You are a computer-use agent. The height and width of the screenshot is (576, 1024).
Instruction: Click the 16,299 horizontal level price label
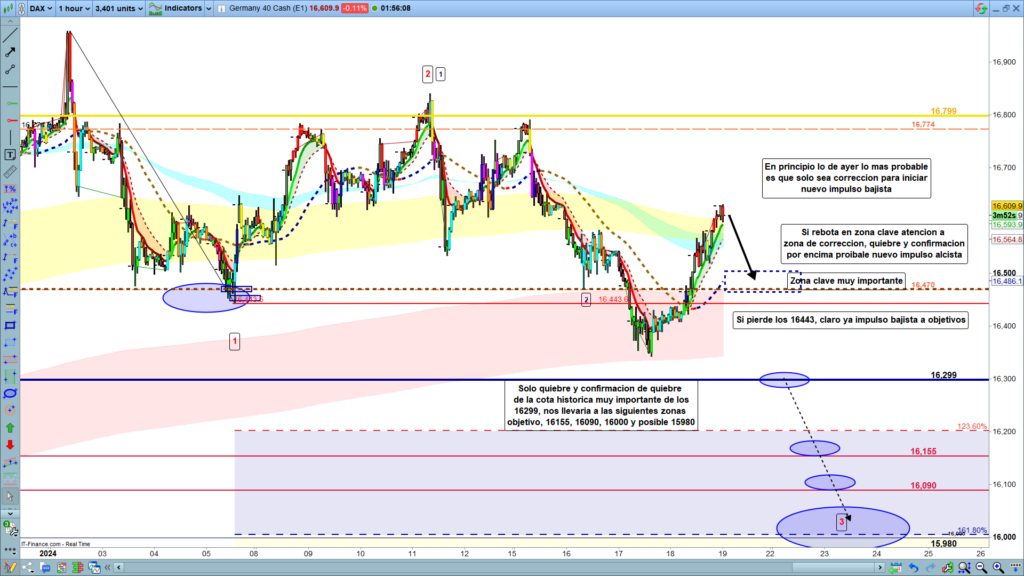[x=943, y=375]
